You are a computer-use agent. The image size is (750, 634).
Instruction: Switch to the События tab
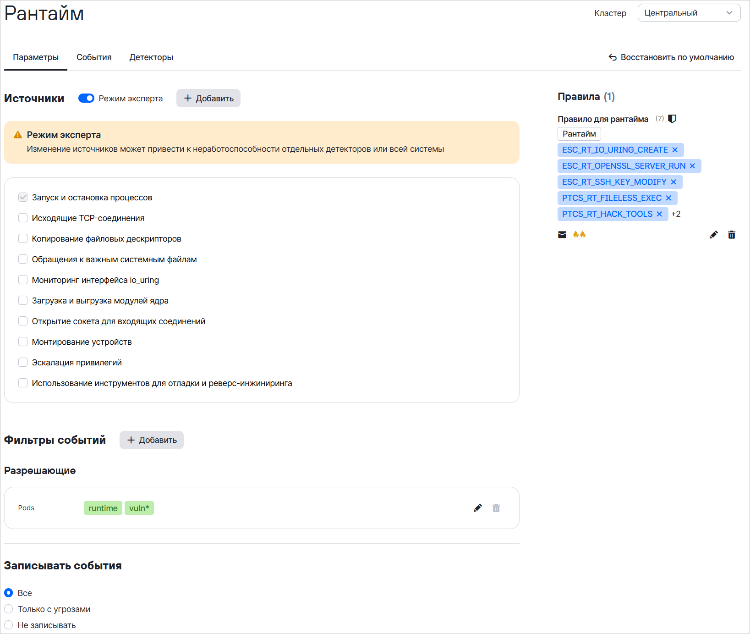coord(93,57)
